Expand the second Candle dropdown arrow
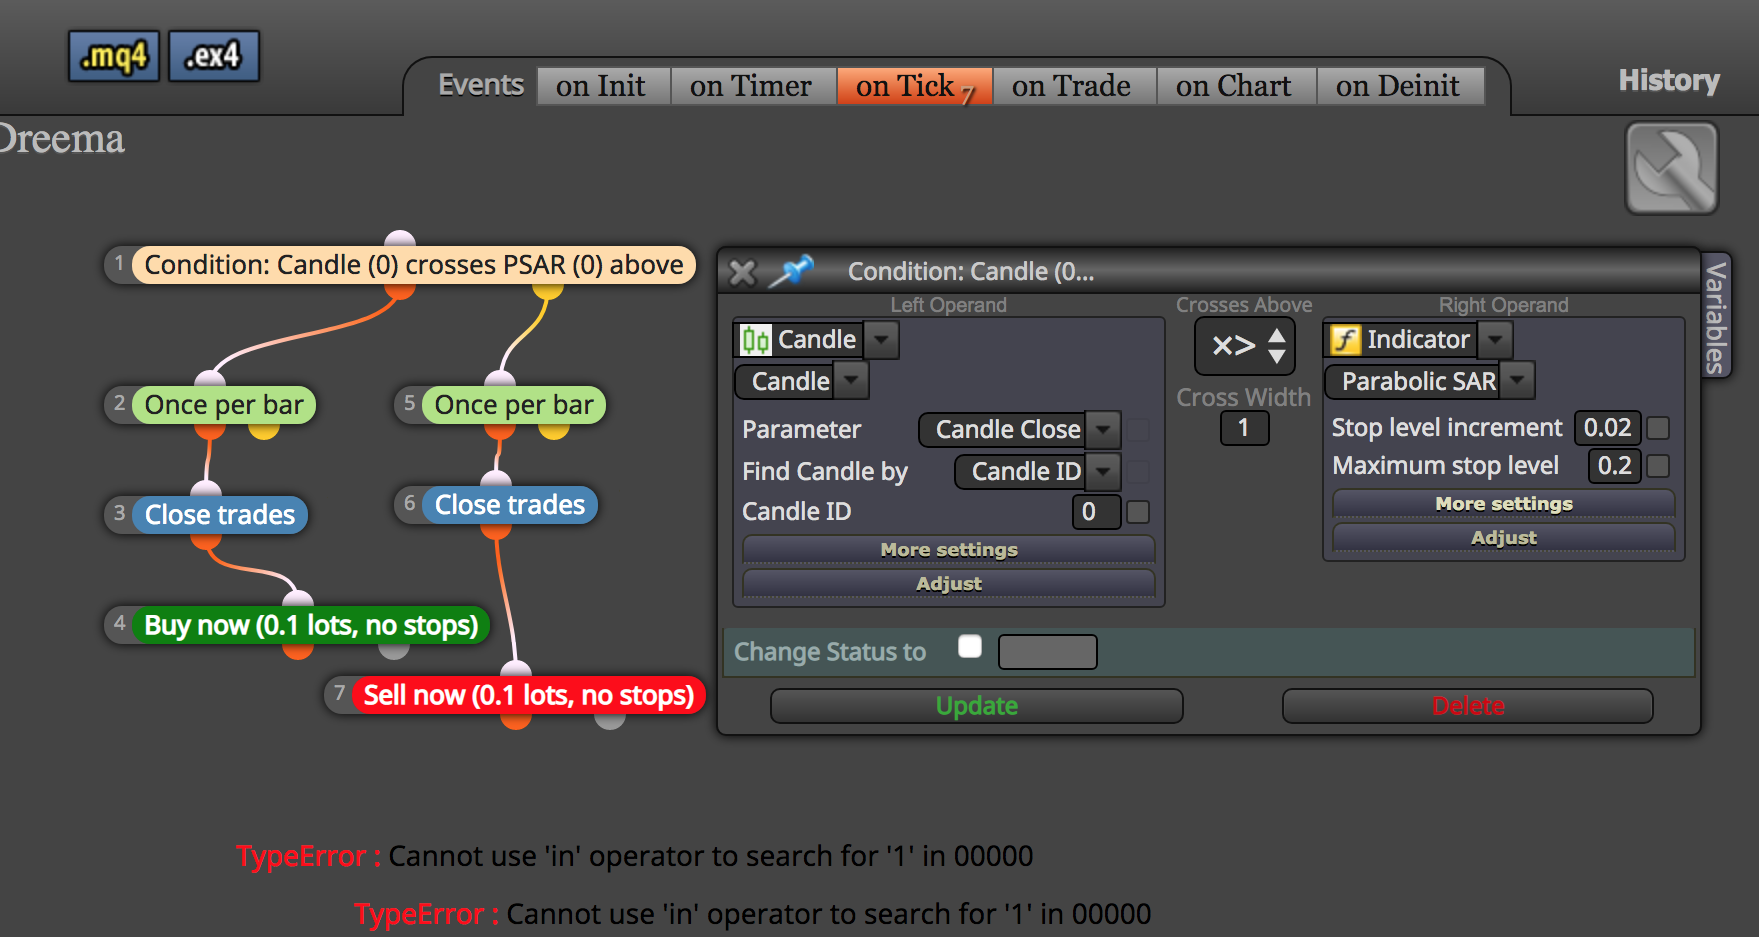This screenshot has width=1759, height=937. coord(851,381)
